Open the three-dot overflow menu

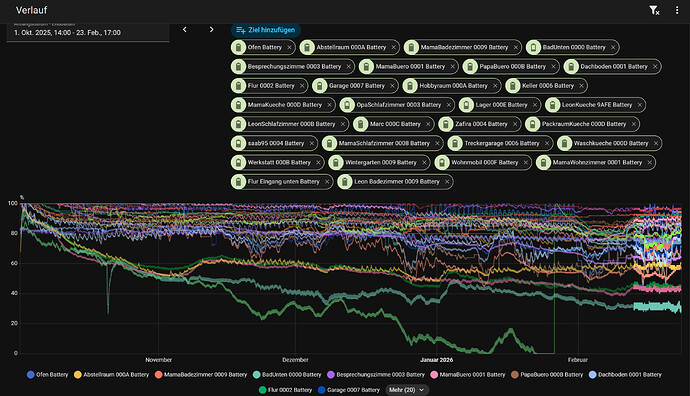[677, 10]
